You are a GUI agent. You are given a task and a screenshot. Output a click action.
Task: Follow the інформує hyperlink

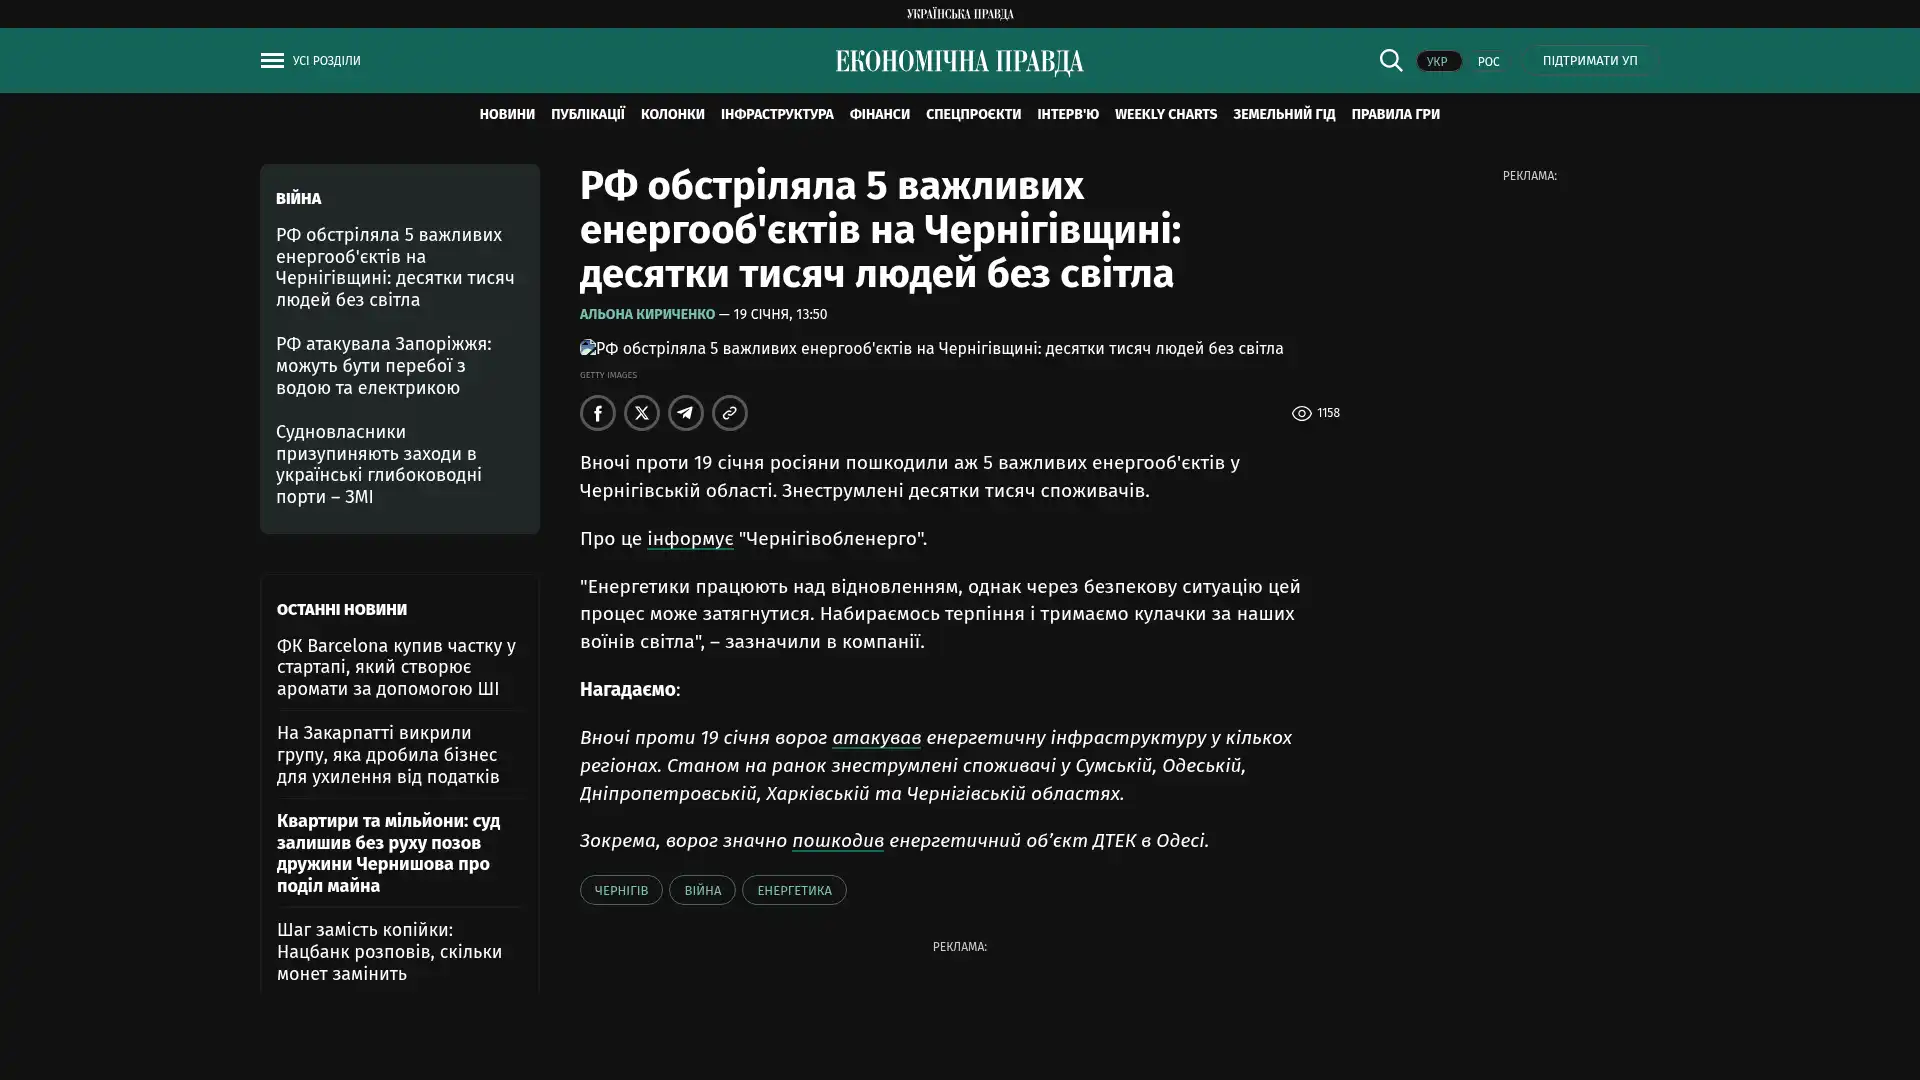(x=689, y=539)
